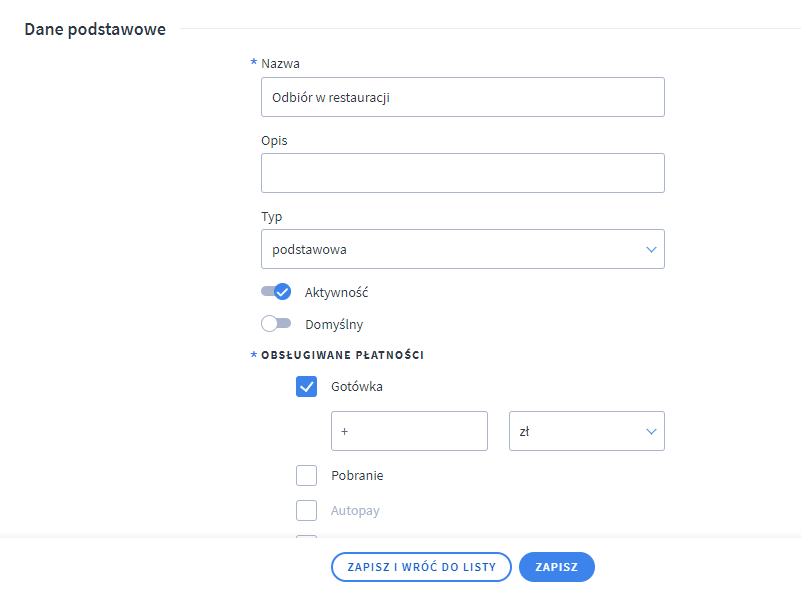Image resolution: width=801 pixels, height=595 pixels.
Task: Enable the Domyślny toggle switch
Action: pos(276,324)
